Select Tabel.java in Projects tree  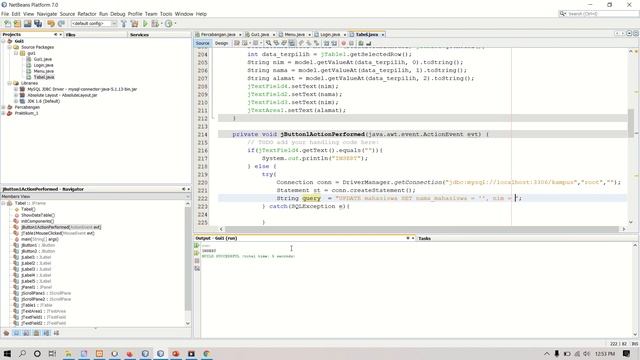coord(44,77)
